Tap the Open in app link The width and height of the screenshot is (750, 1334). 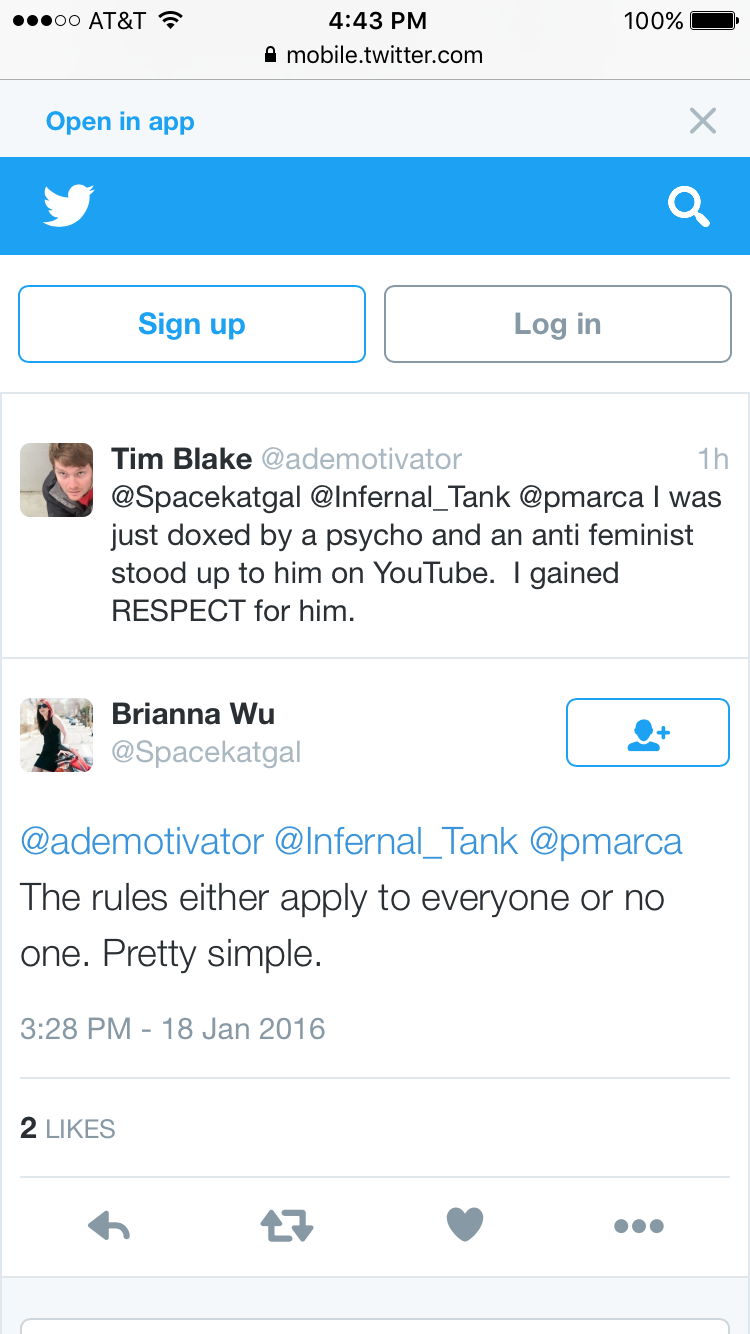(x=120, y=122)
